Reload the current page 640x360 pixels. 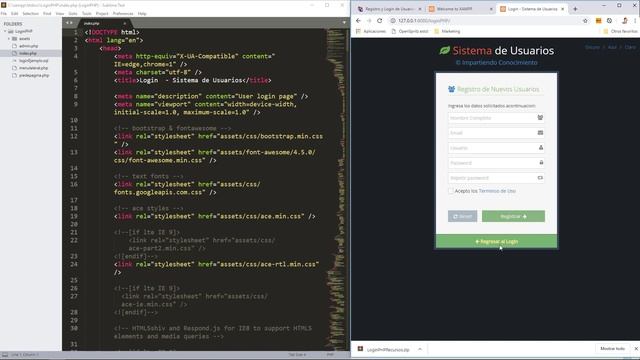click(380, 20)
